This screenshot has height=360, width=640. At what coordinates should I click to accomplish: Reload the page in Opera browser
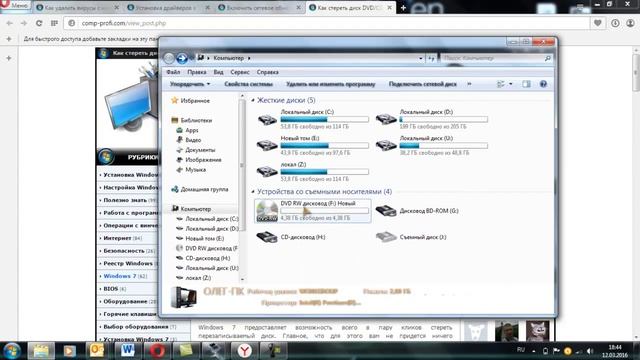pos(39,23)
